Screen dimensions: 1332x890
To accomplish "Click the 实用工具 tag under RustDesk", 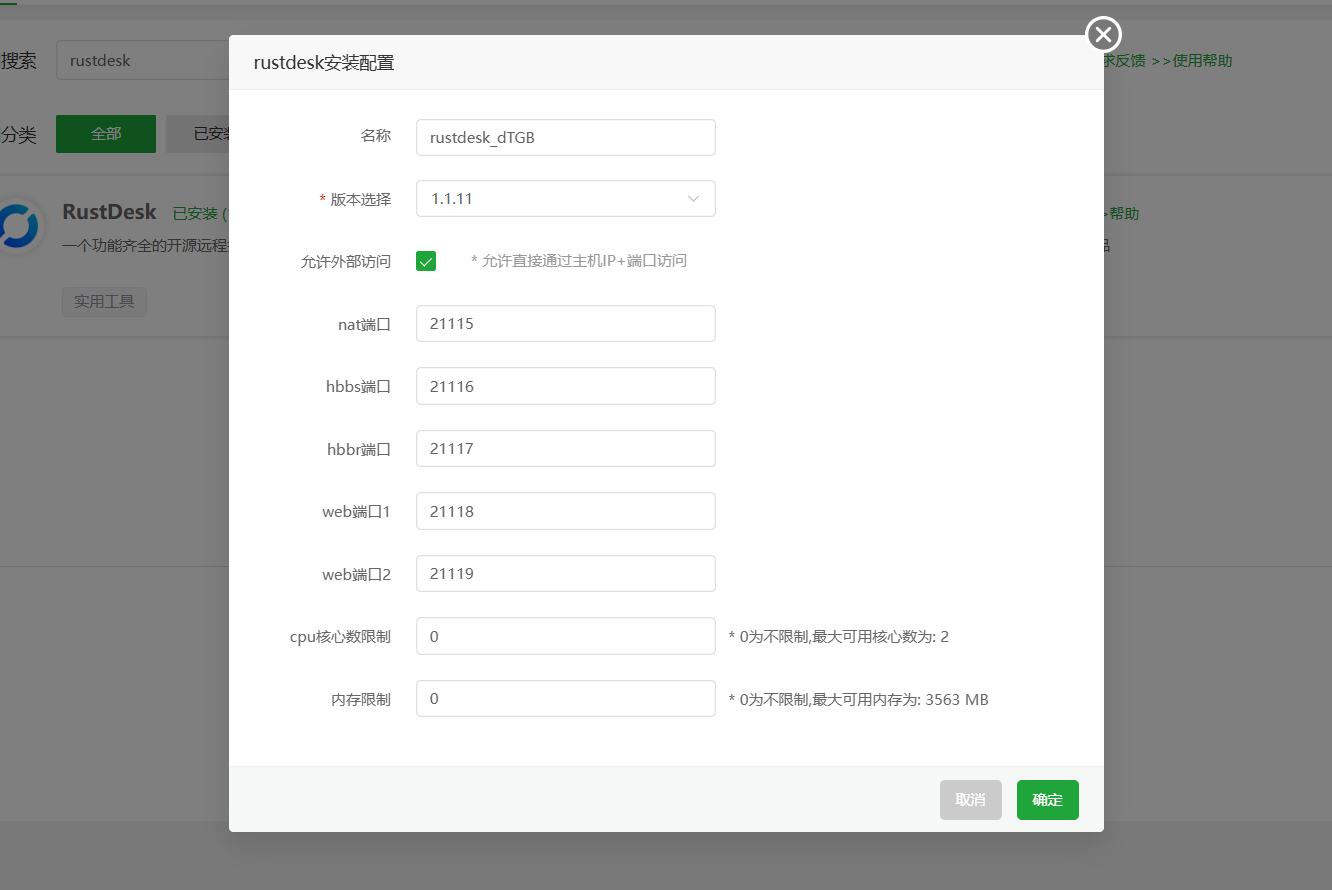I will (104, 301).
